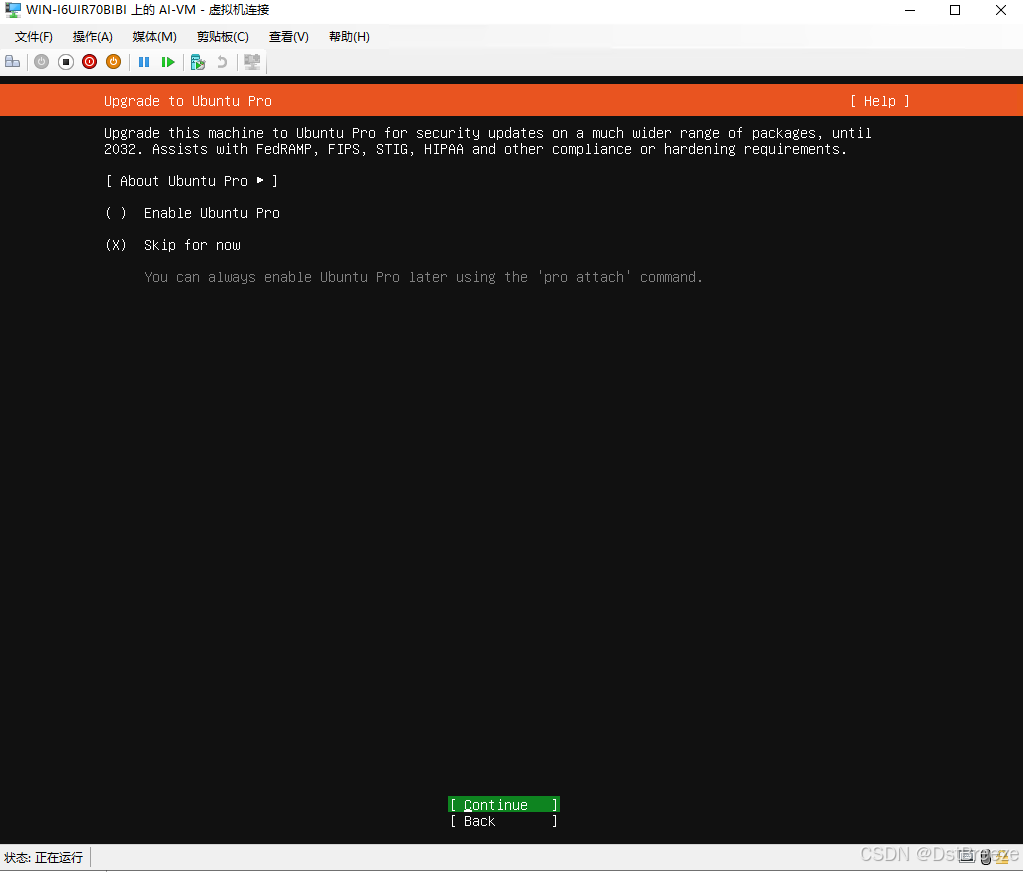Viewport: 1023px width, 872px height.
Task: Click the Start virtual machine power icon
Action: 42,62
